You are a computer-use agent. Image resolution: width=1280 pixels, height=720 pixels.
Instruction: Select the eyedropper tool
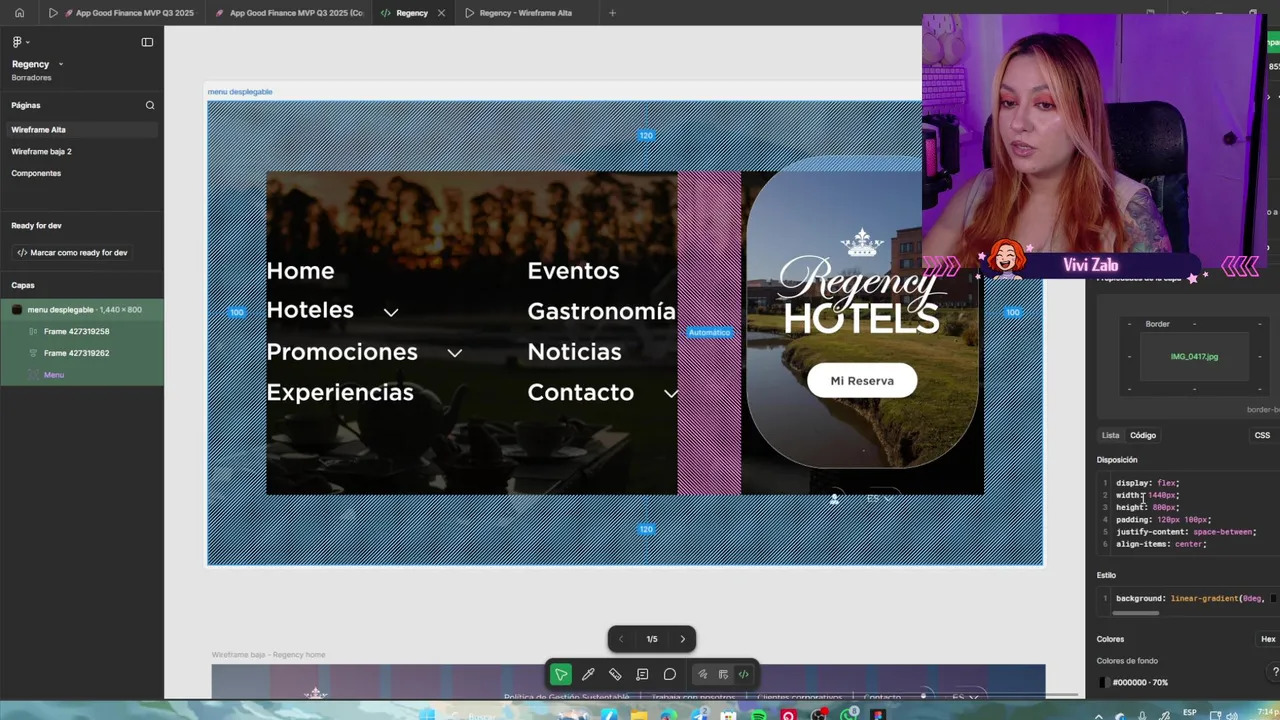point(588,675)
